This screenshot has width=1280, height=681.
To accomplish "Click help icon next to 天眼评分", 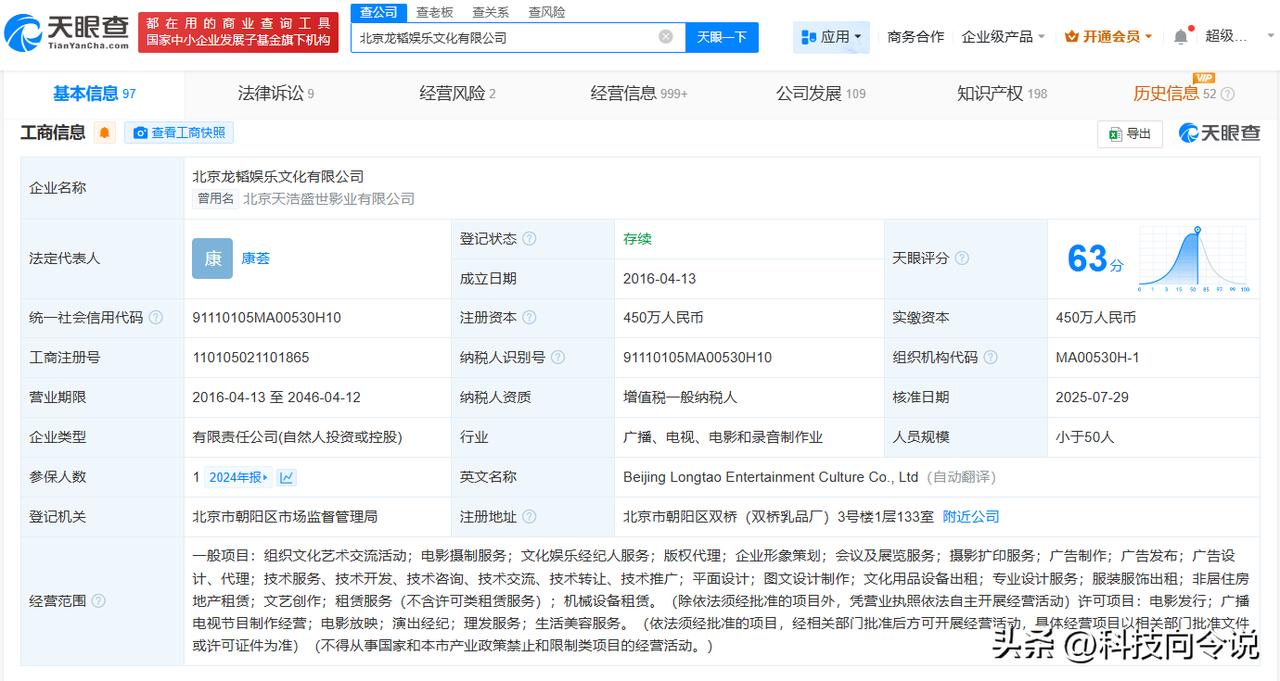I will pos(962,258).
